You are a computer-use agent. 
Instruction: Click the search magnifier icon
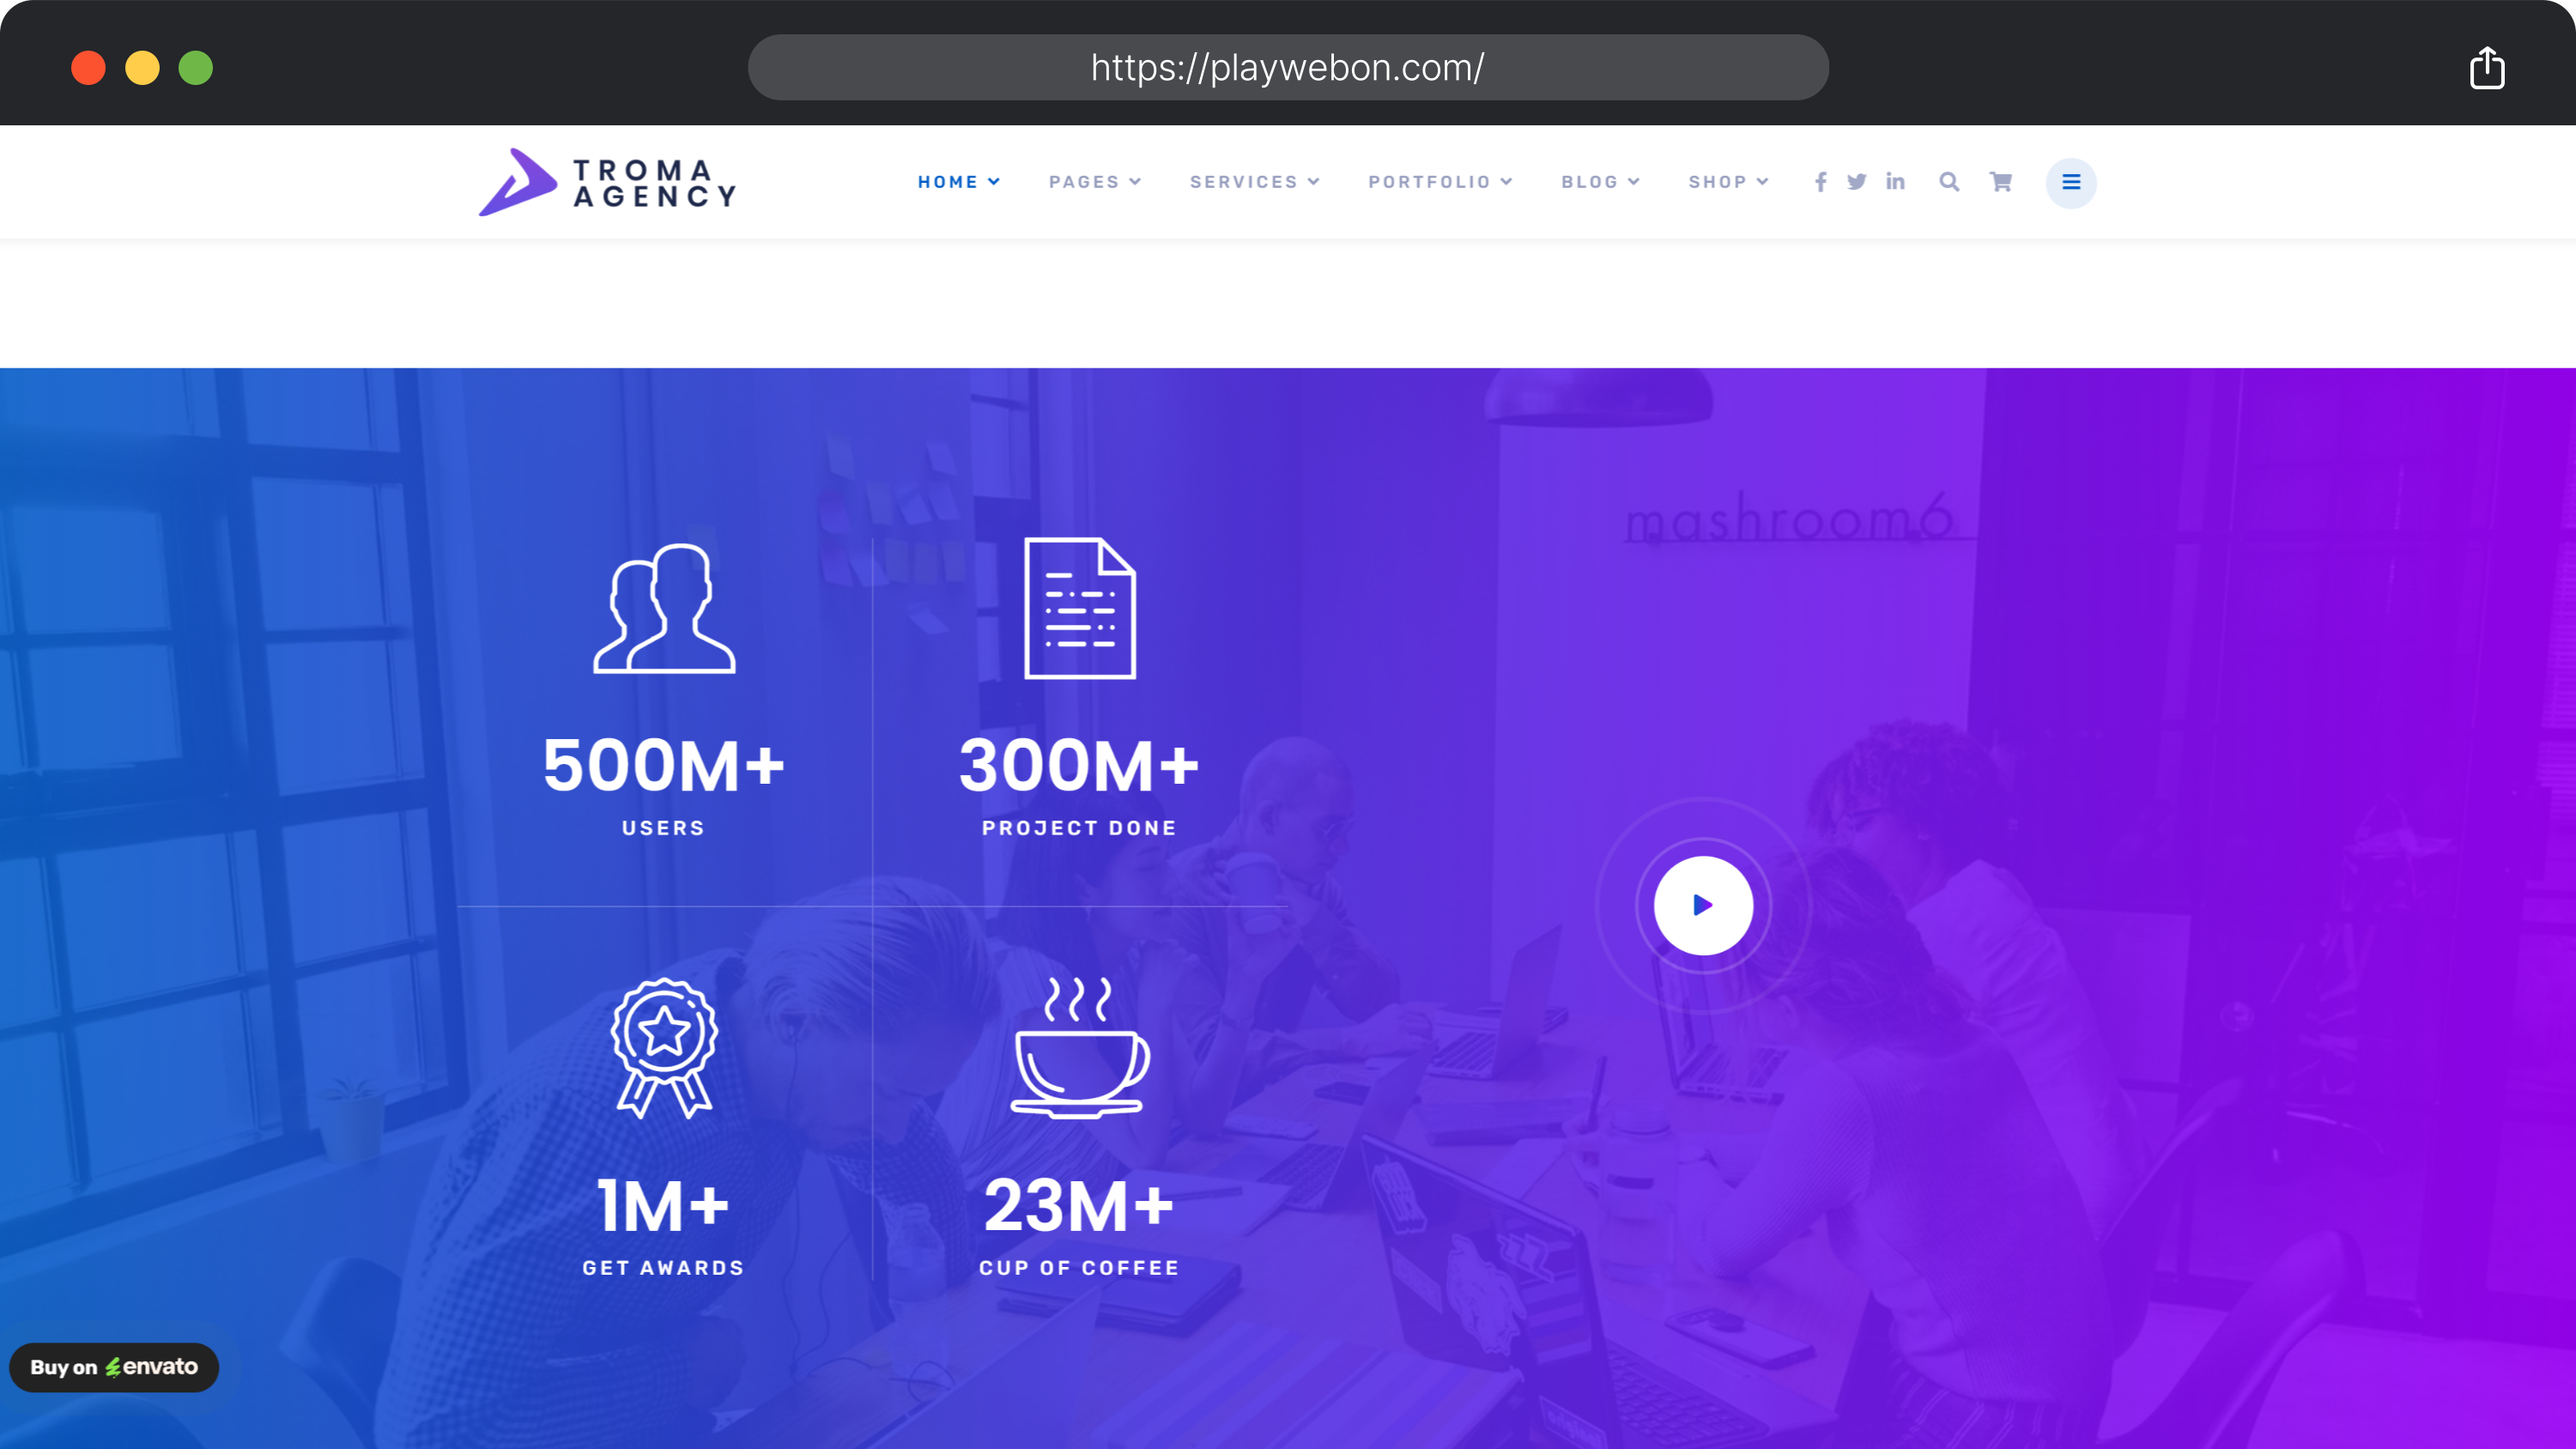pos(1949,181)
